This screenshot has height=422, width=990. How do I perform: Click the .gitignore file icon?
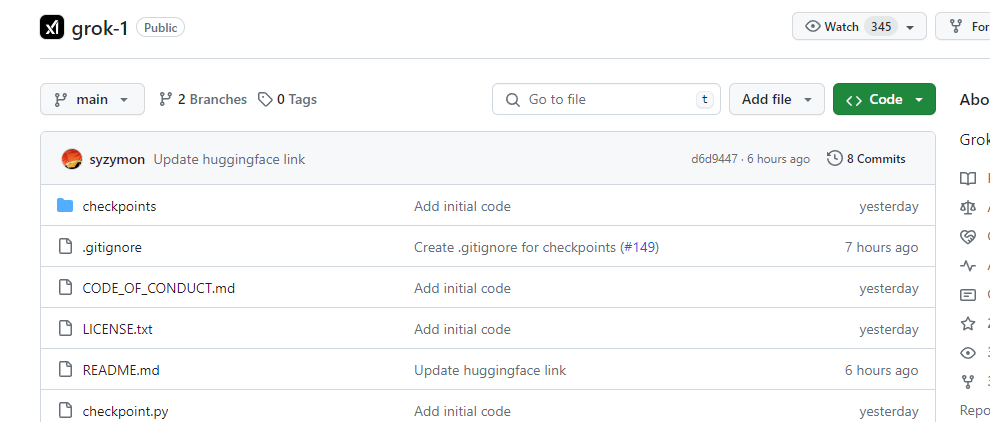[x=65, y=246]
